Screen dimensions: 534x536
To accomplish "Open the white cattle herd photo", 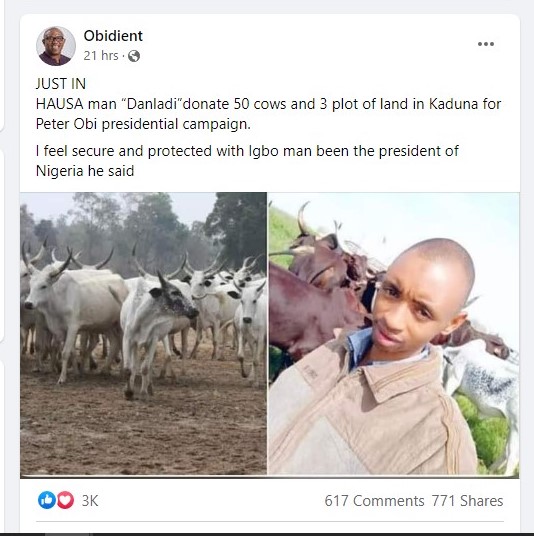I will coord(143,334).
